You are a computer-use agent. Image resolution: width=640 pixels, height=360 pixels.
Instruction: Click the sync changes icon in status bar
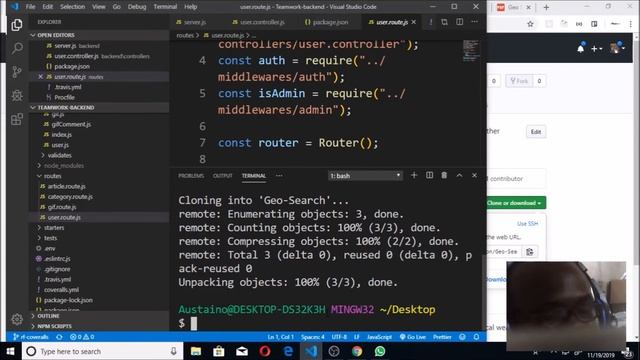coord(60,337)
